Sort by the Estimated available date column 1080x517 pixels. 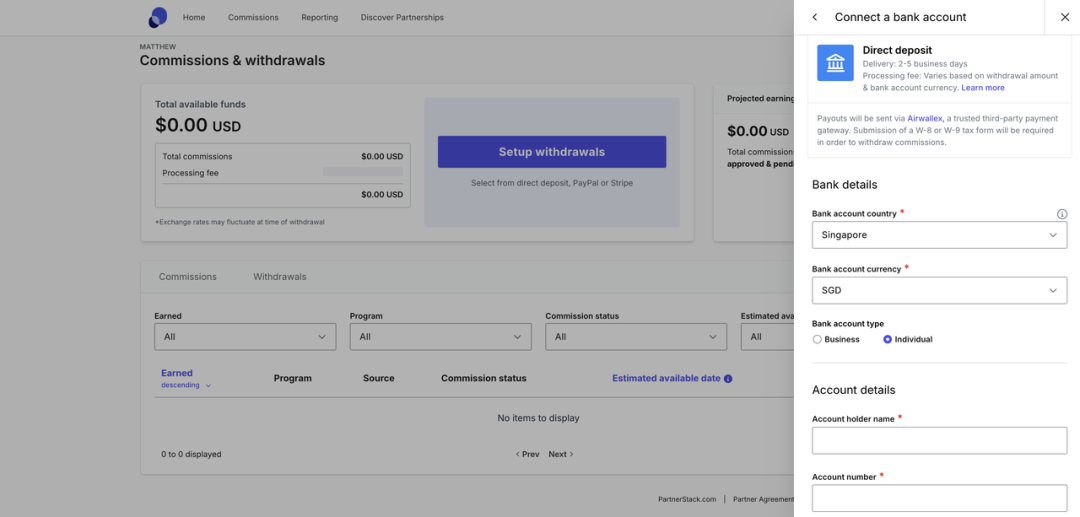coord(666,378)
